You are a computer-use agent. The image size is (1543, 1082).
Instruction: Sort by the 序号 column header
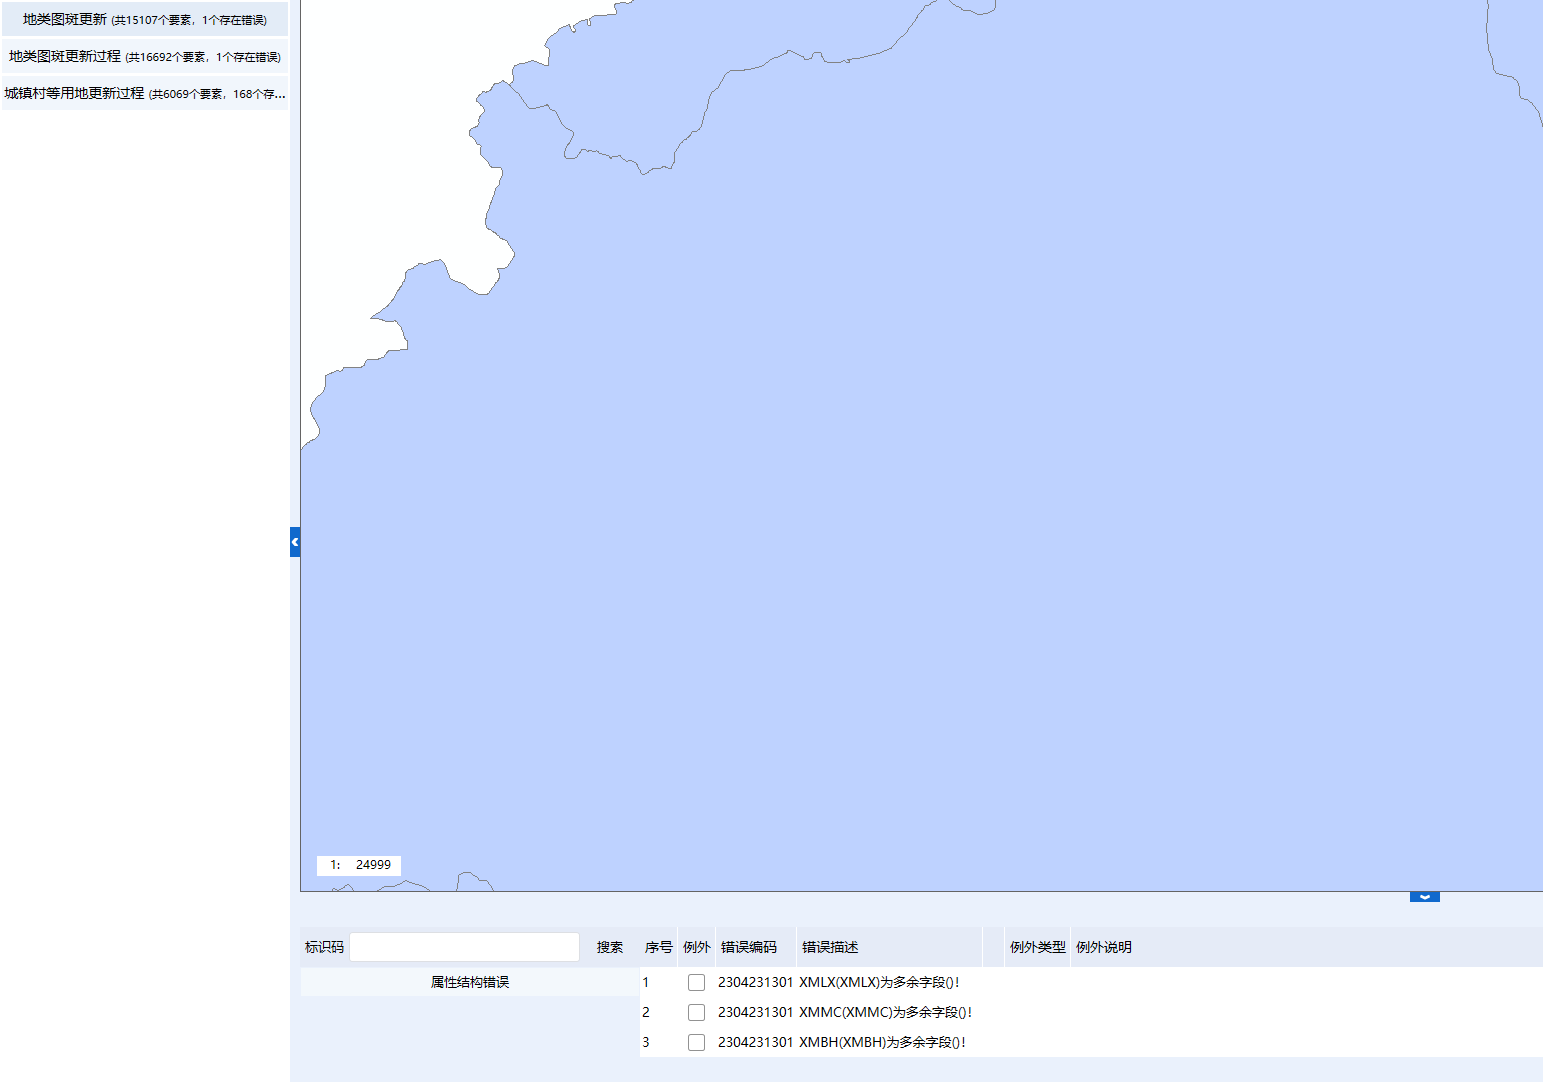pyautogui.click(x=658, y=947)
